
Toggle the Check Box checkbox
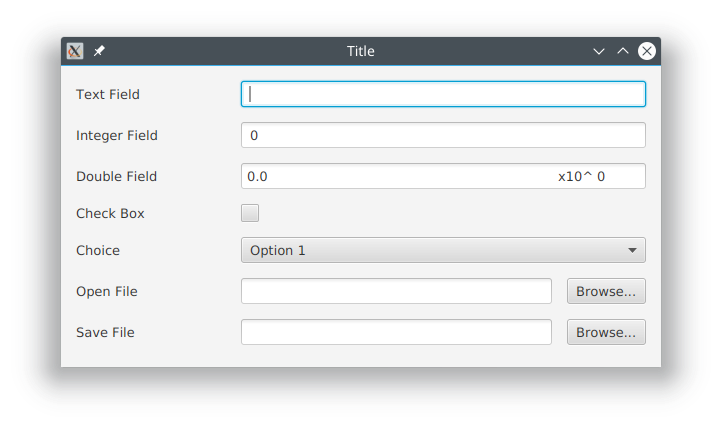[x=250, y=213]
